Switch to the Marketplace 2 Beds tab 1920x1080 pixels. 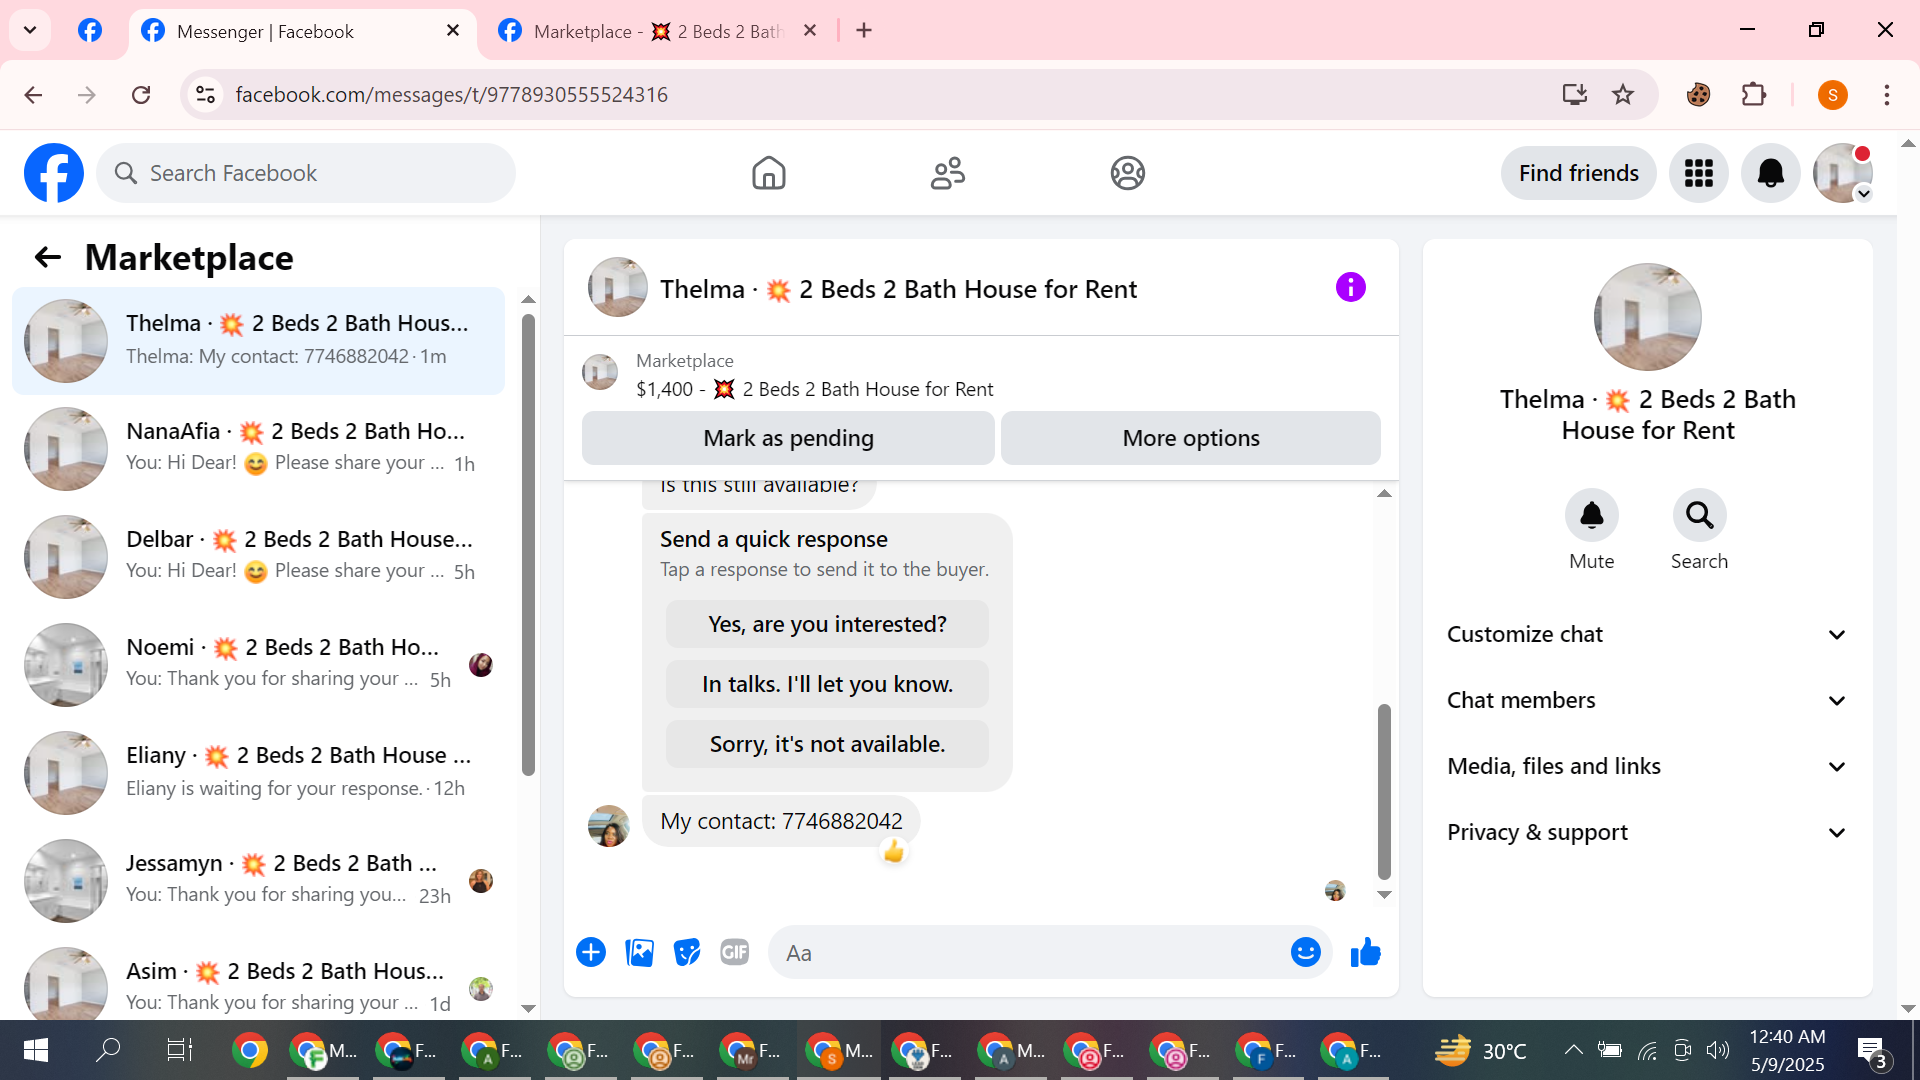[x=659, y=31]
